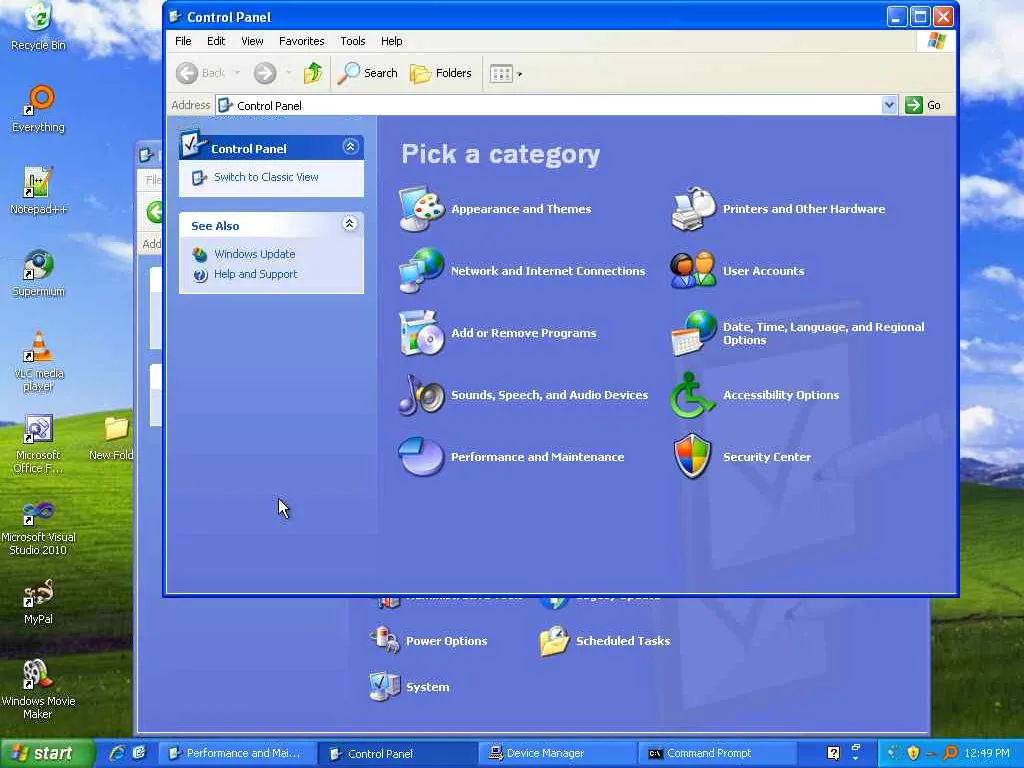
Task: Open the View menu
Action: pyautogui.click(x=252, y=41)
